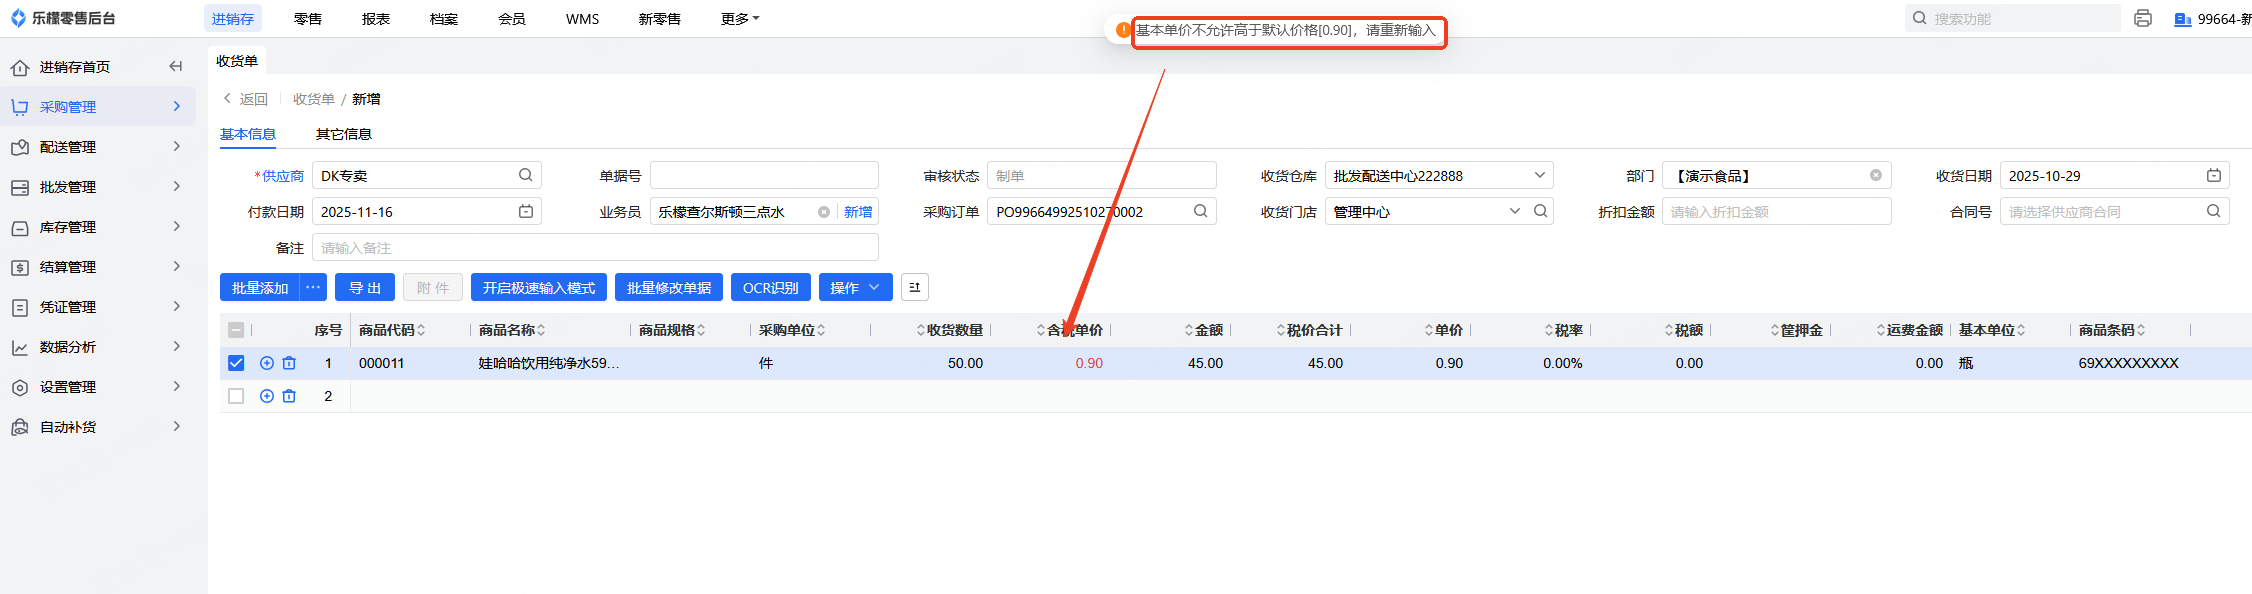
Task: Open the 收货仓库 dropdown
Action: [1439, 175]
